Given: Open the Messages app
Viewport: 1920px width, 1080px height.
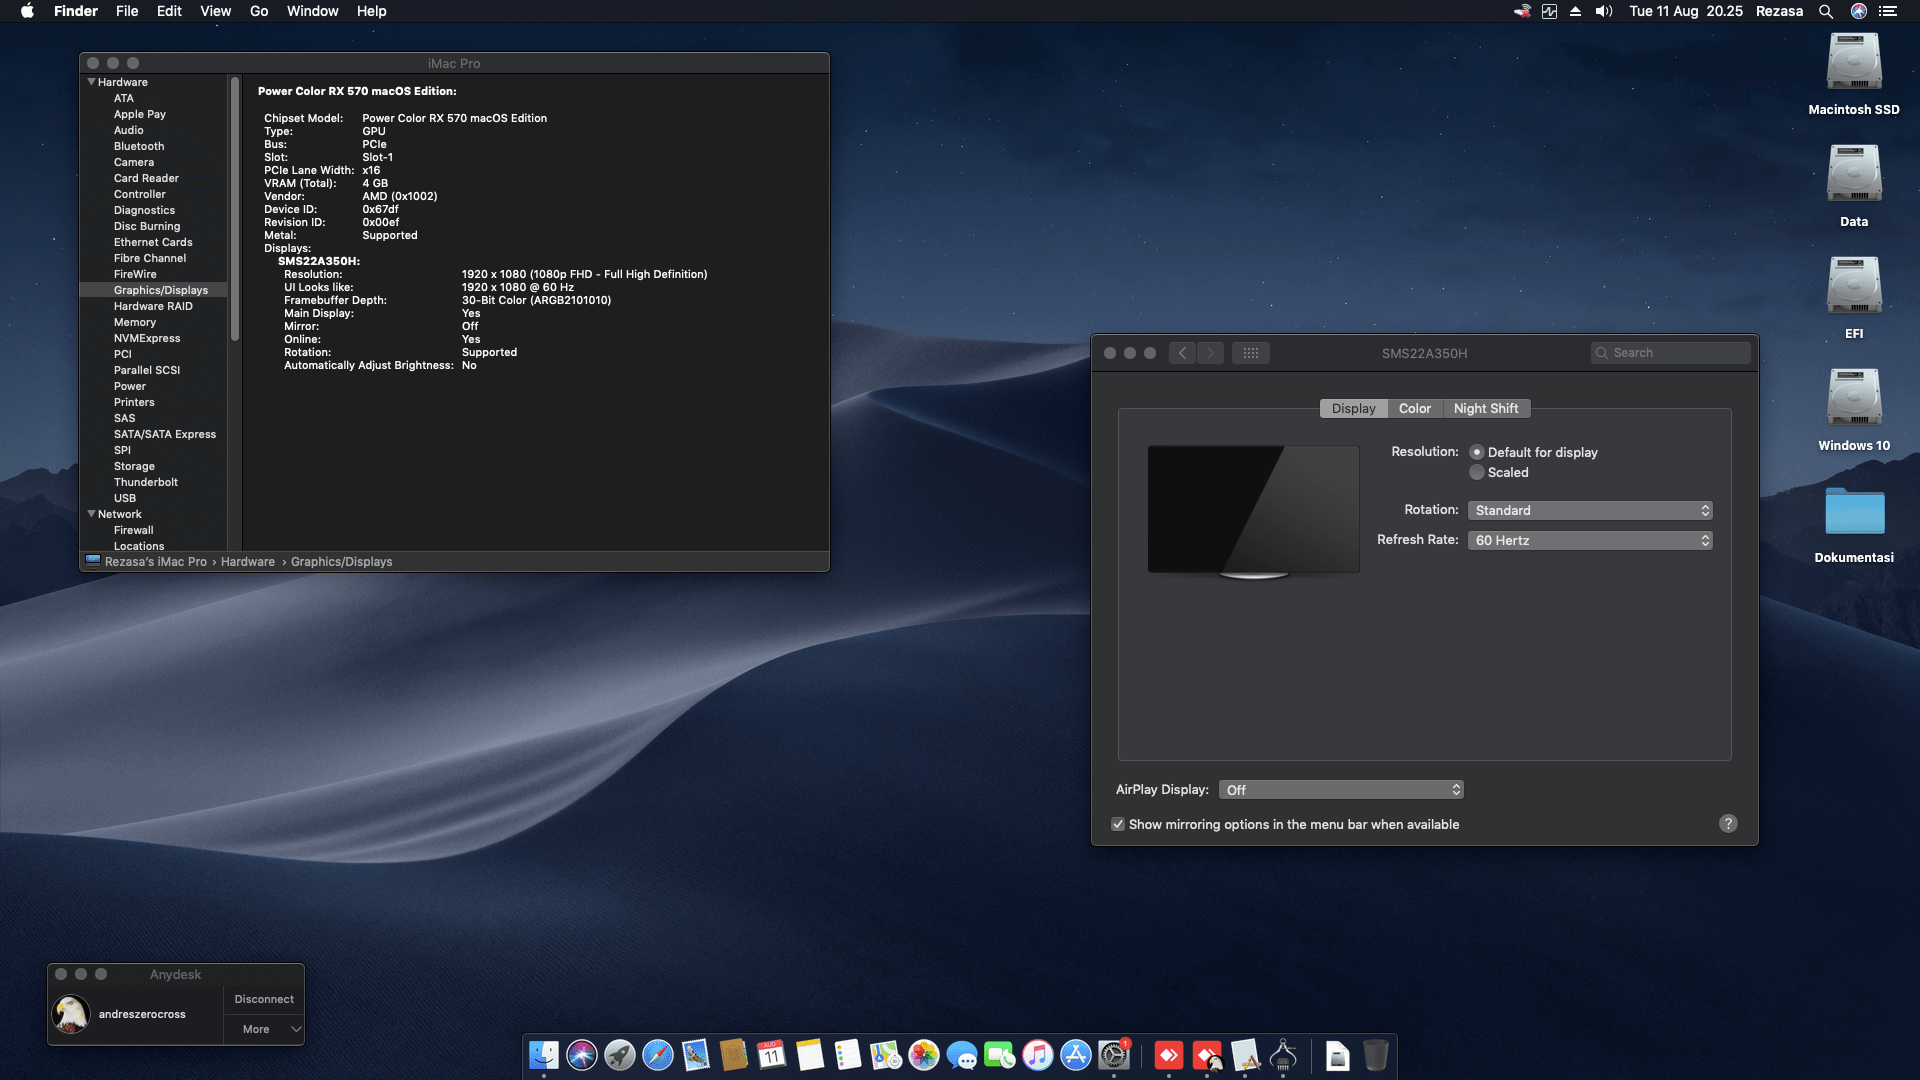Looking at the screenshot, I should [963, 1055].
